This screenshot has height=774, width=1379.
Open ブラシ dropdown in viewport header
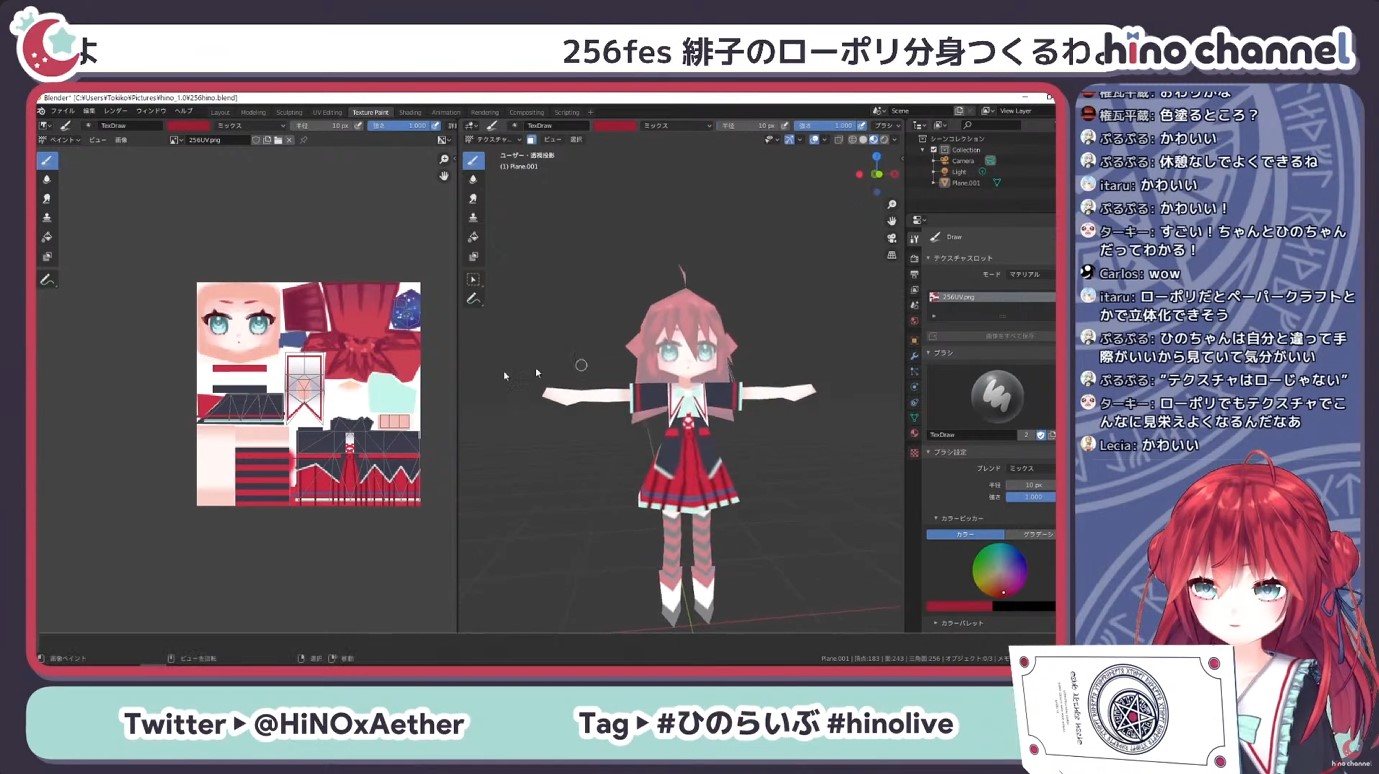click(x=885, y=126)
